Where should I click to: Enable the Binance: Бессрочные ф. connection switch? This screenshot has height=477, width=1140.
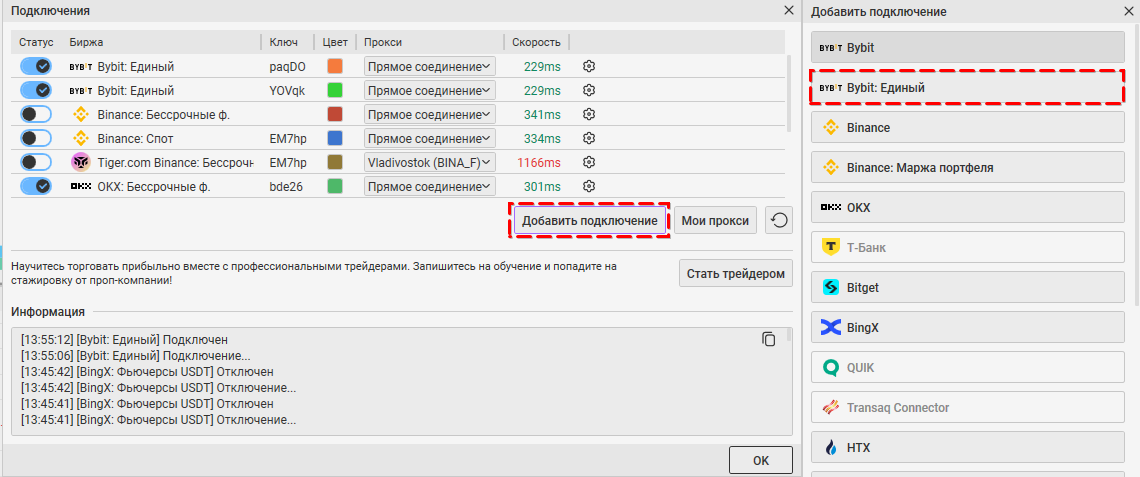[x=36, y=114]
